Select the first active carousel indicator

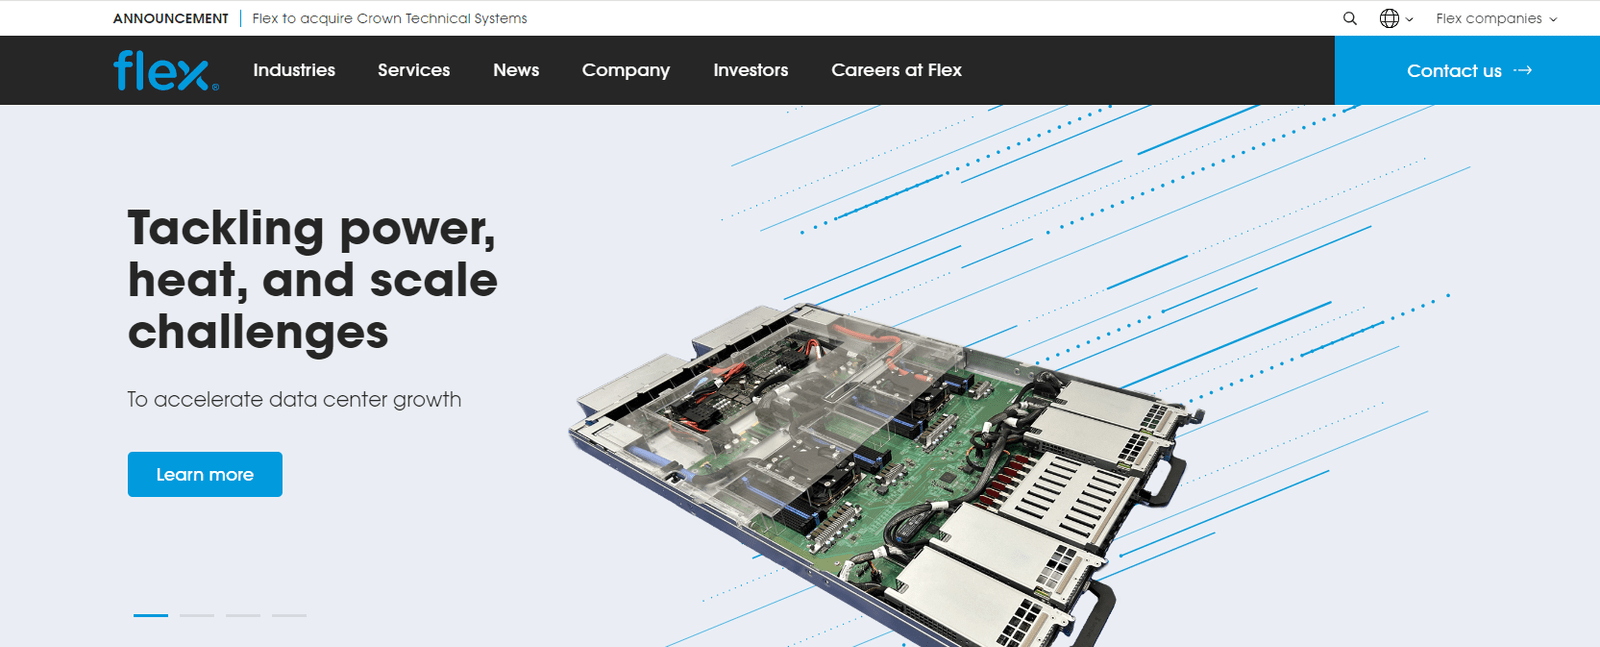151,615
